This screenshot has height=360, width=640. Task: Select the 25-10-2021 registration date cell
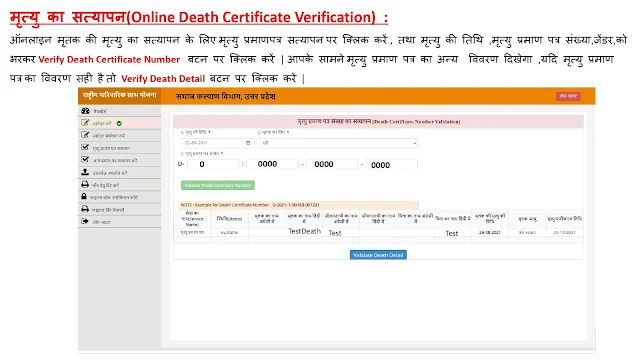pyautogui.click(x=564, y=232)
